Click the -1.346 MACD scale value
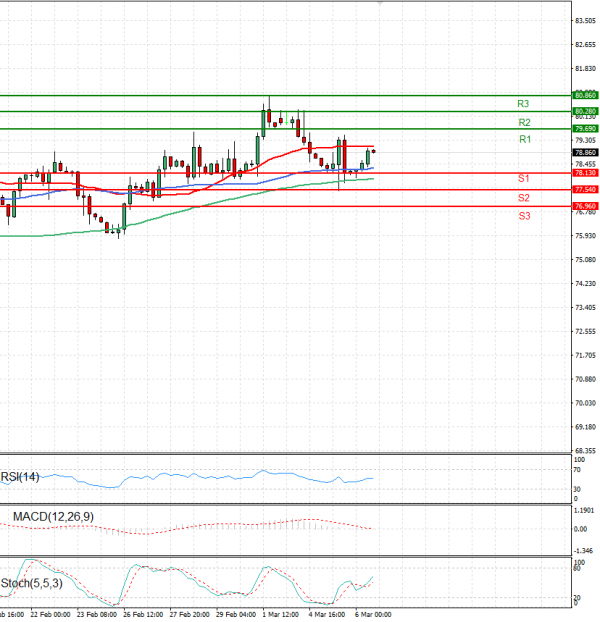Viewport: 600px width, 622px height. coord(584,551)
